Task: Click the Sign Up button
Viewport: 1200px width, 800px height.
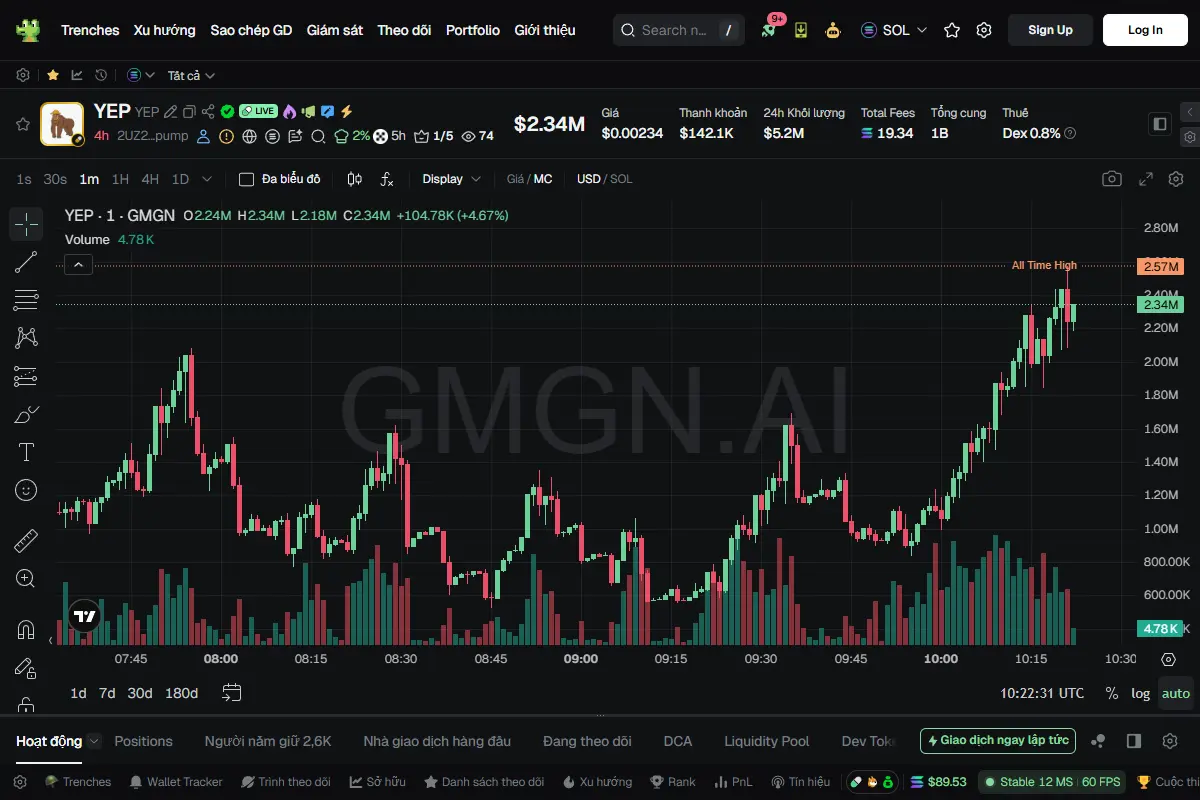Action: coord(1050,30)
